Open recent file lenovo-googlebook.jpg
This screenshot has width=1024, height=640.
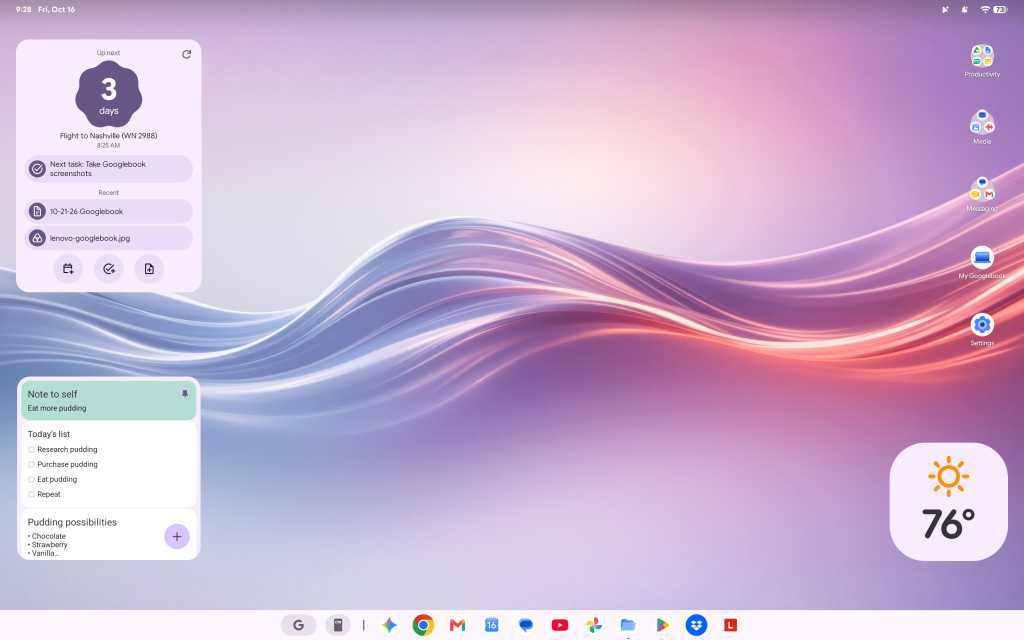109,238
